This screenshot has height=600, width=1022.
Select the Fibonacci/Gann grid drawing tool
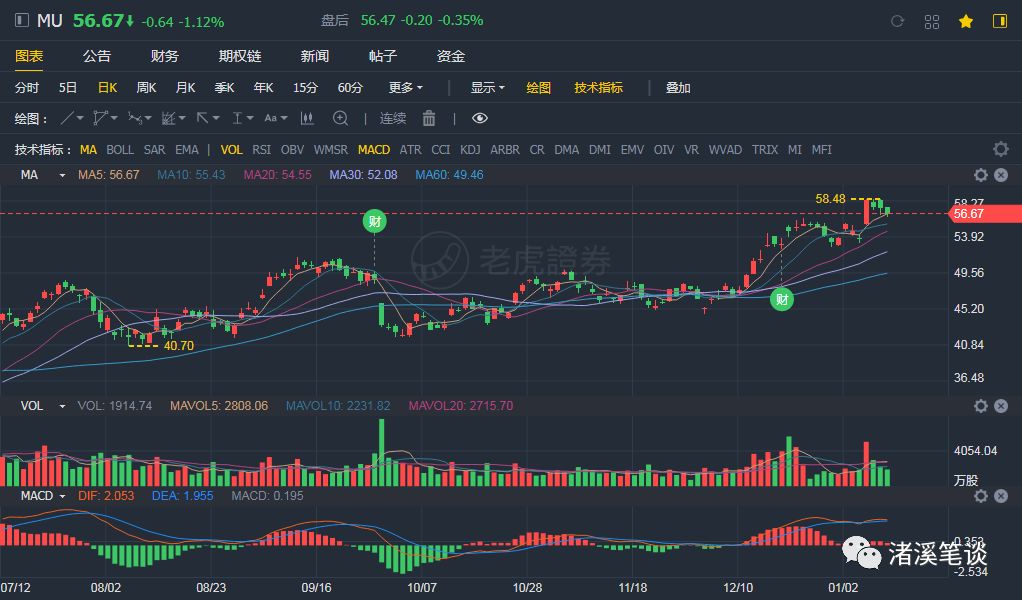click(168, 119)
